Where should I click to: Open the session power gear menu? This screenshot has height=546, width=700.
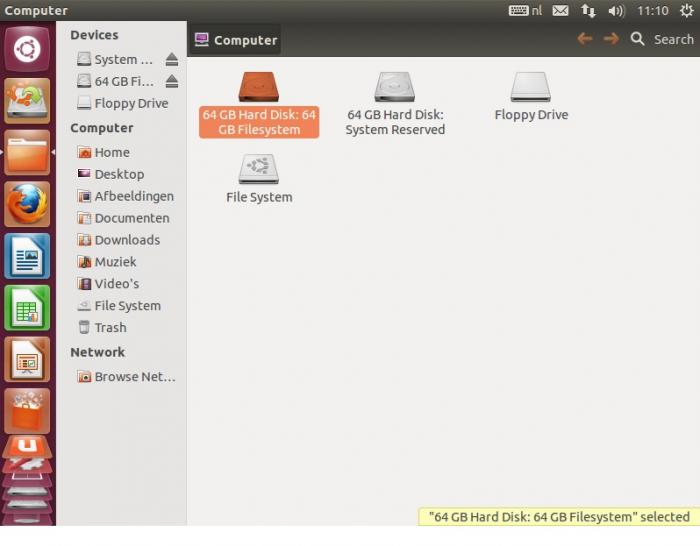click(687, 10)
